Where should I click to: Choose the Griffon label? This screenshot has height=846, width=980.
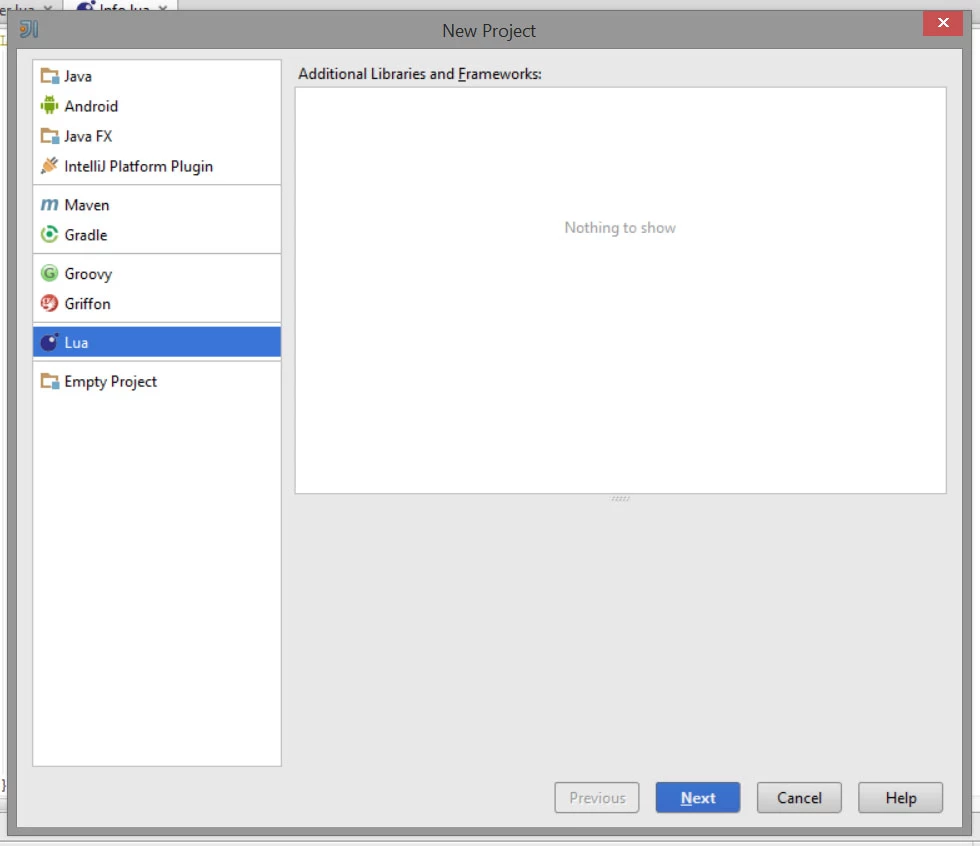click(x=88, y=304)
